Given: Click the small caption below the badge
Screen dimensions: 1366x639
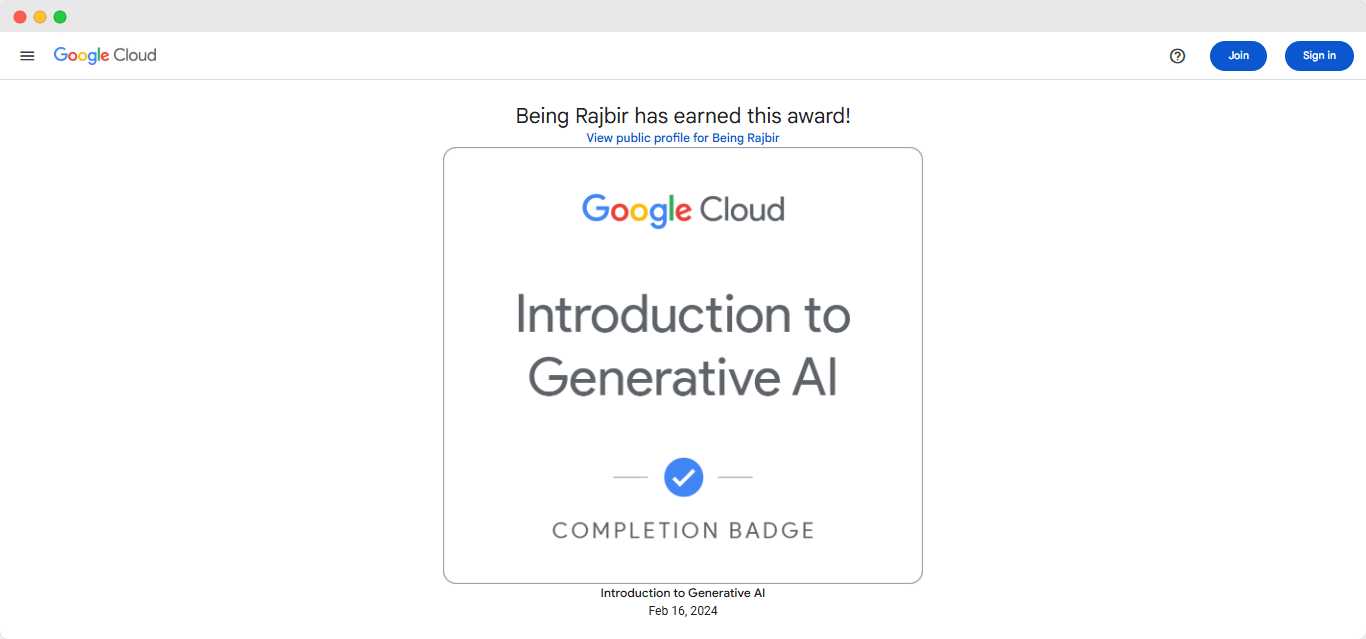Looking at the screenshot, I should click(x=683, y=593).
